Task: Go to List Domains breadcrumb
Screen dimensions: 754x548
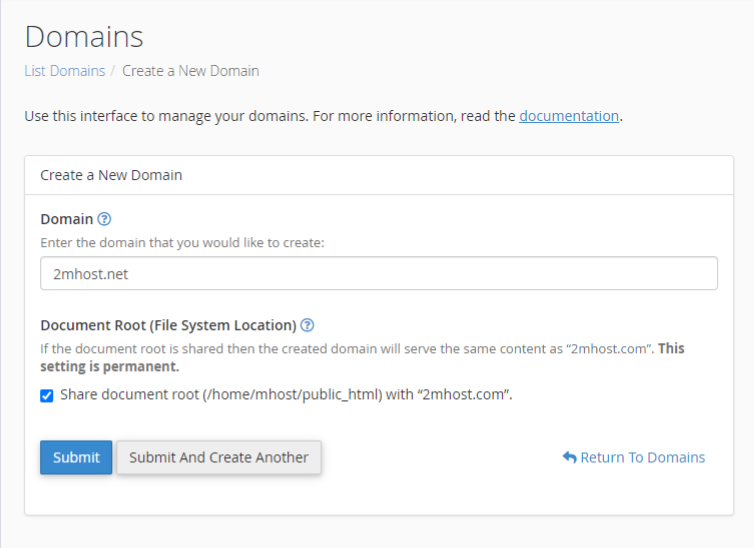Action: tap(64, 71)
